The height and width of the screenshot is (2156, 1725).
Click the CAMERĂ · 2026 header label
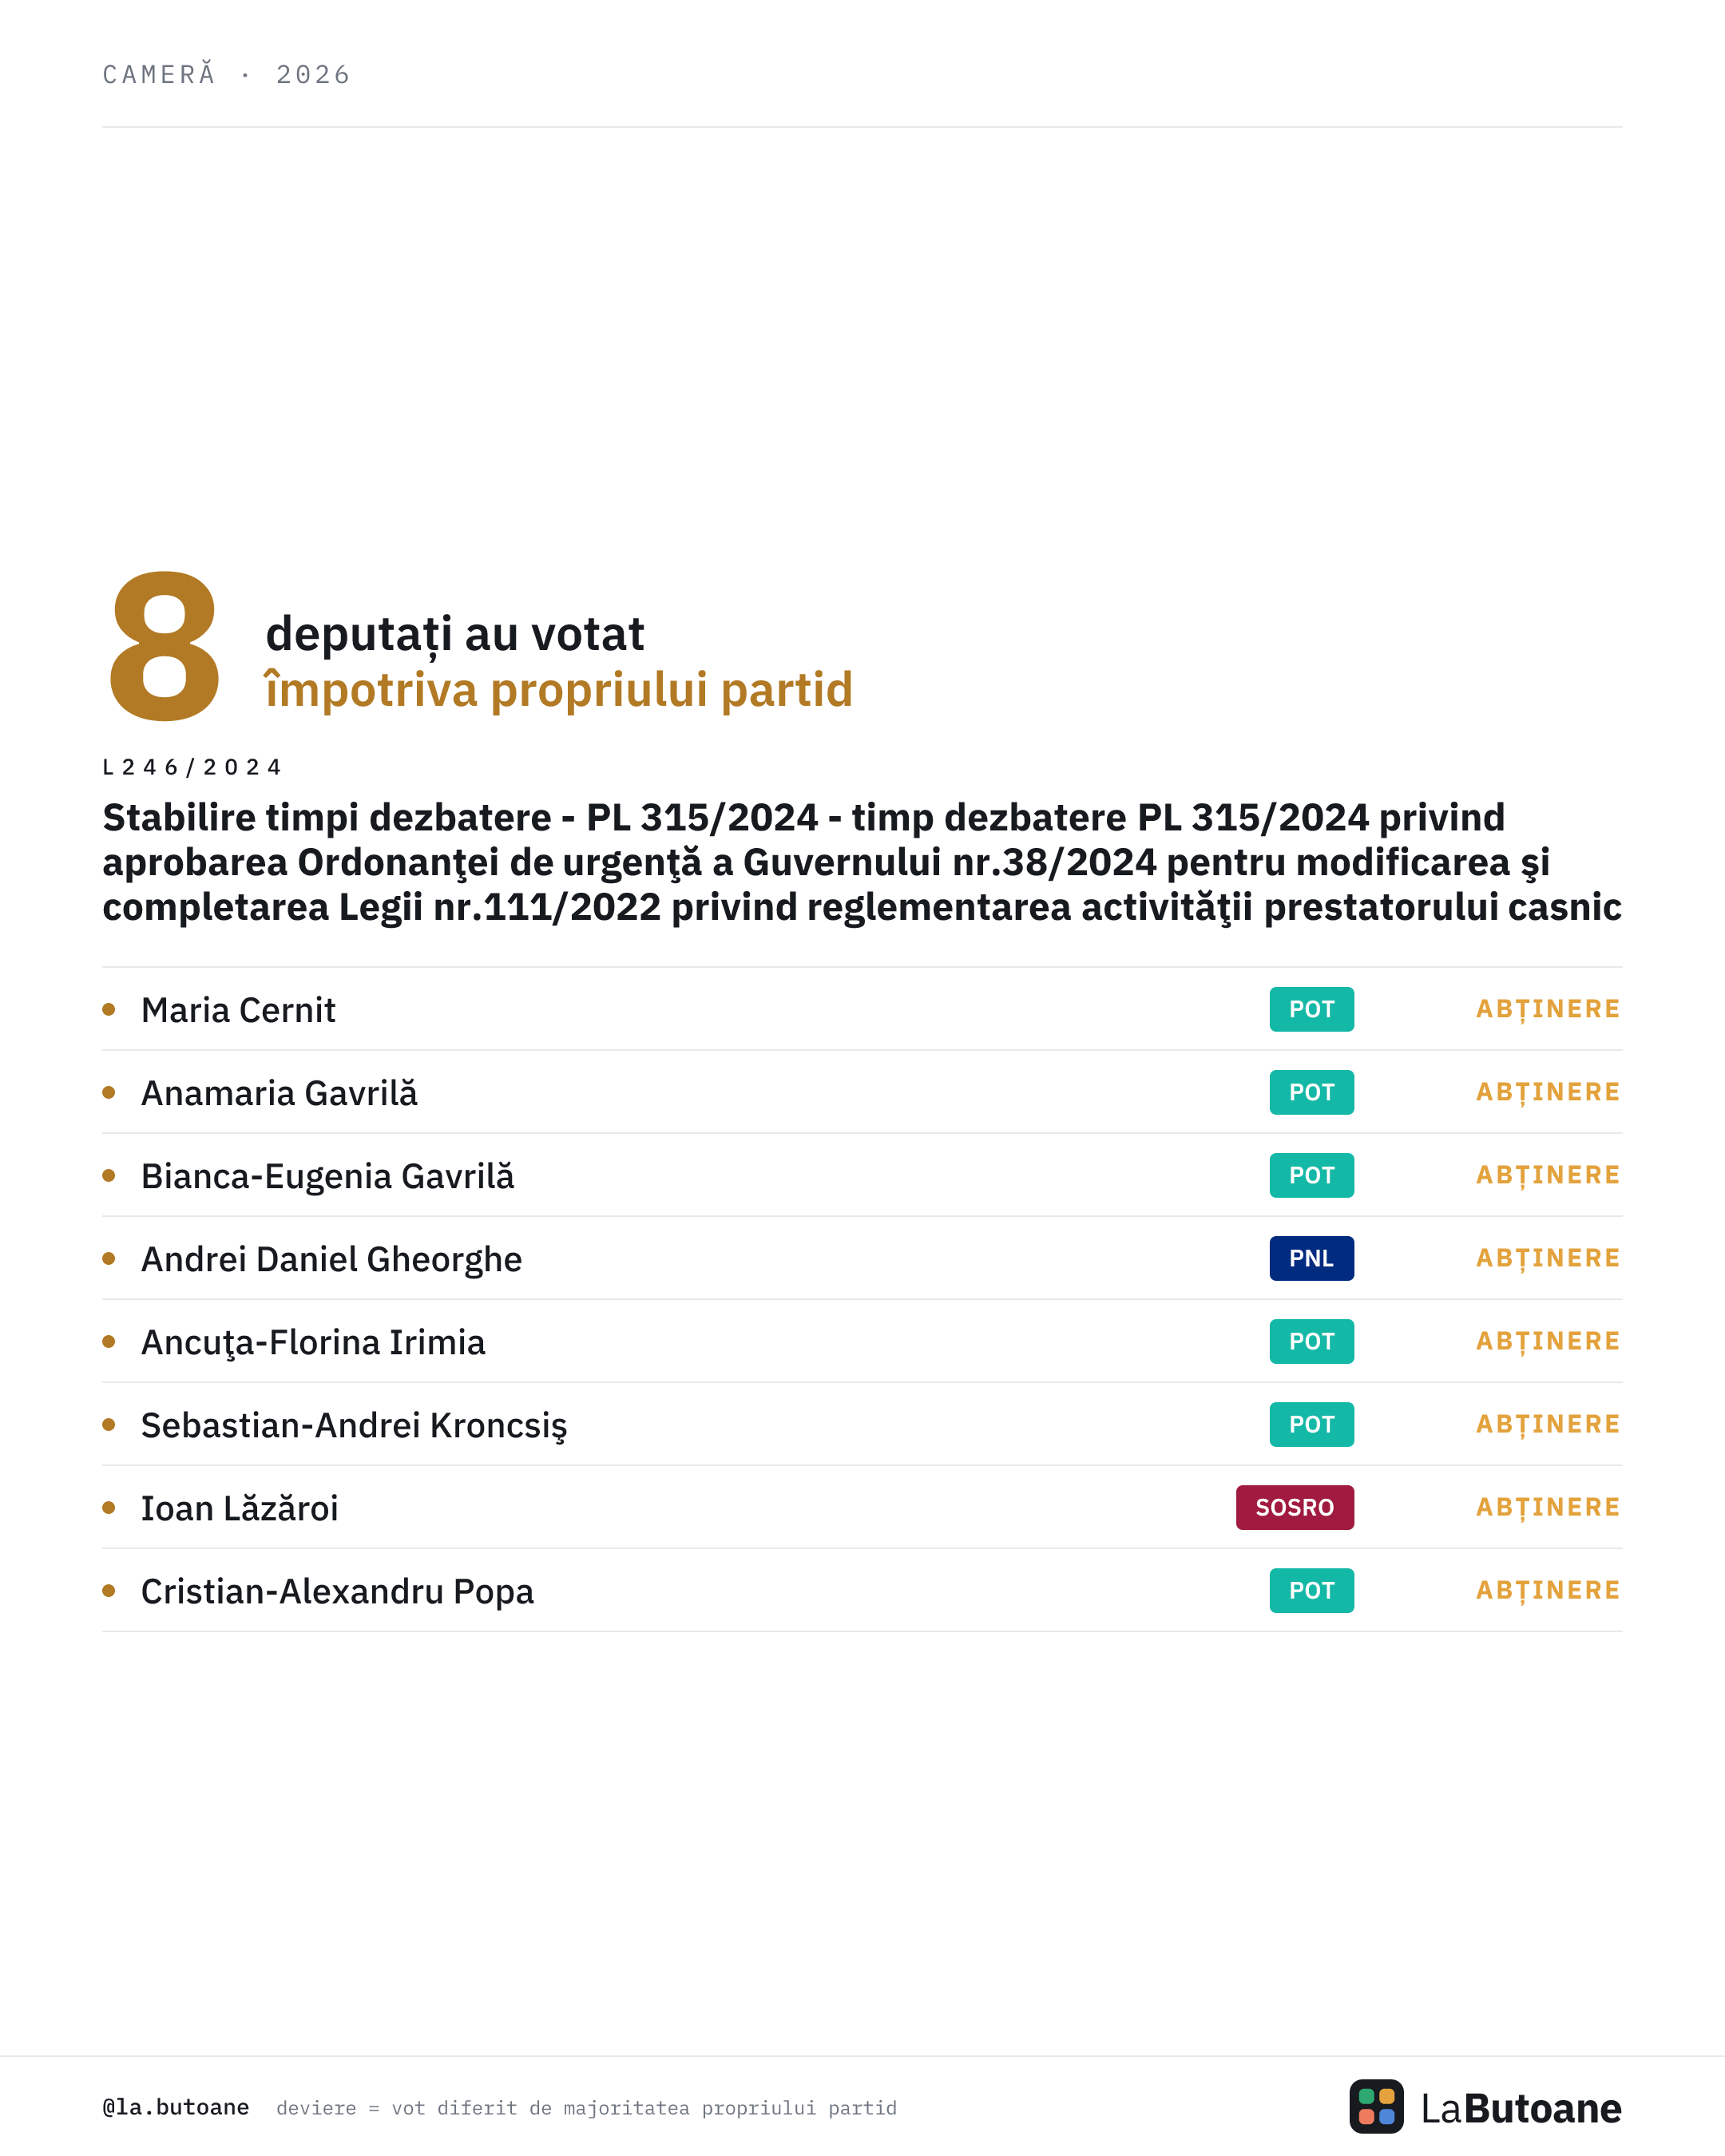[x=227, y=74]
